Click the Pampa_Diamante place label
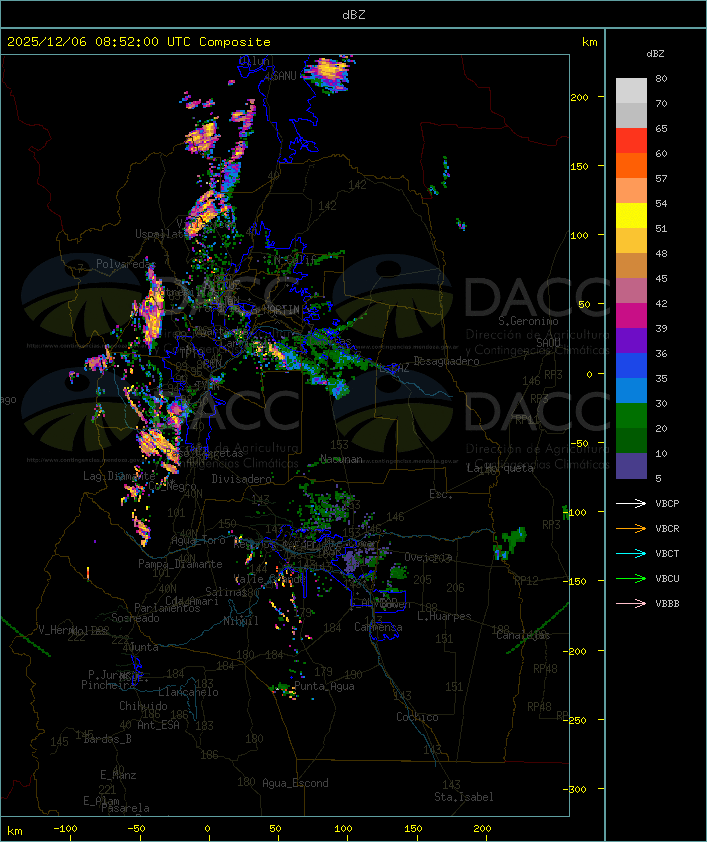 pos(180,564)
